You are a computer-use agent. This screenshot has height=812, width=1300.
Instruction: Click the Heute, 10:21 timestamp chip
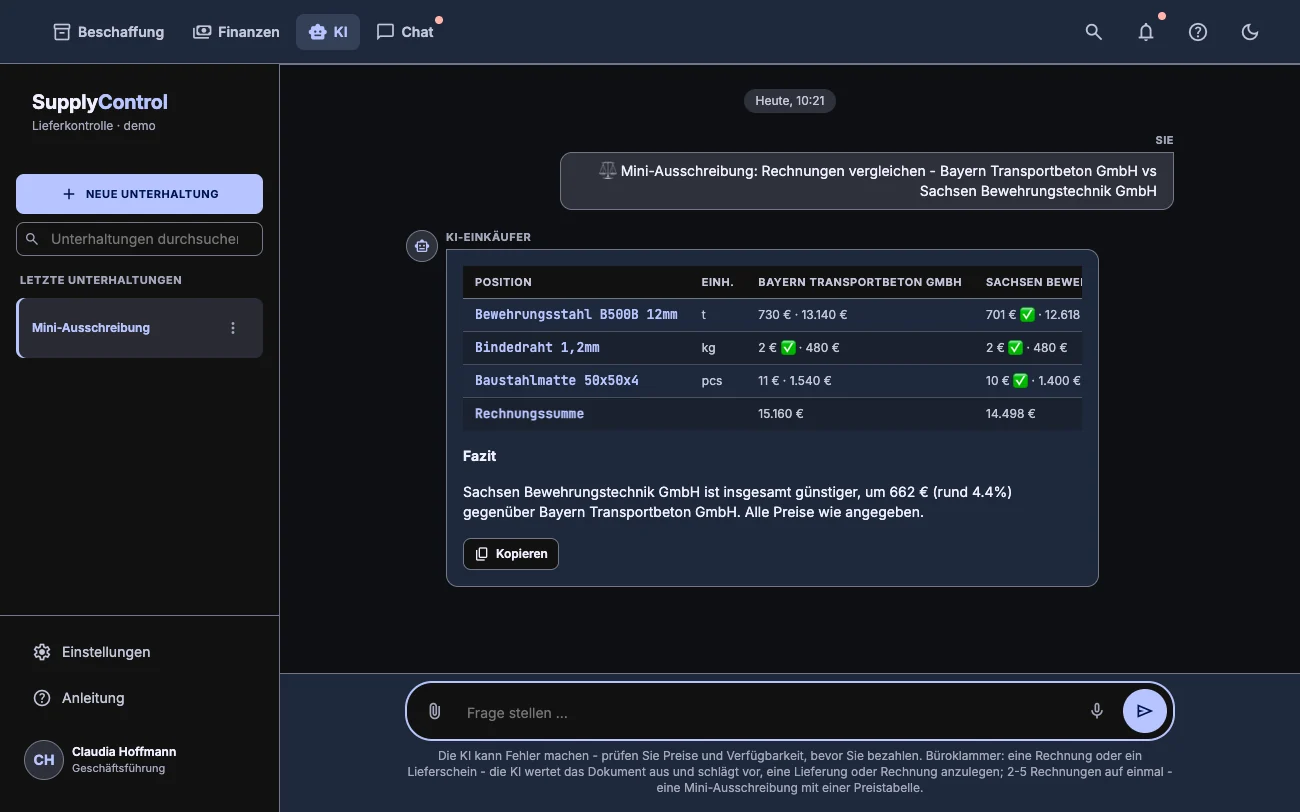[x=790, y=101]
